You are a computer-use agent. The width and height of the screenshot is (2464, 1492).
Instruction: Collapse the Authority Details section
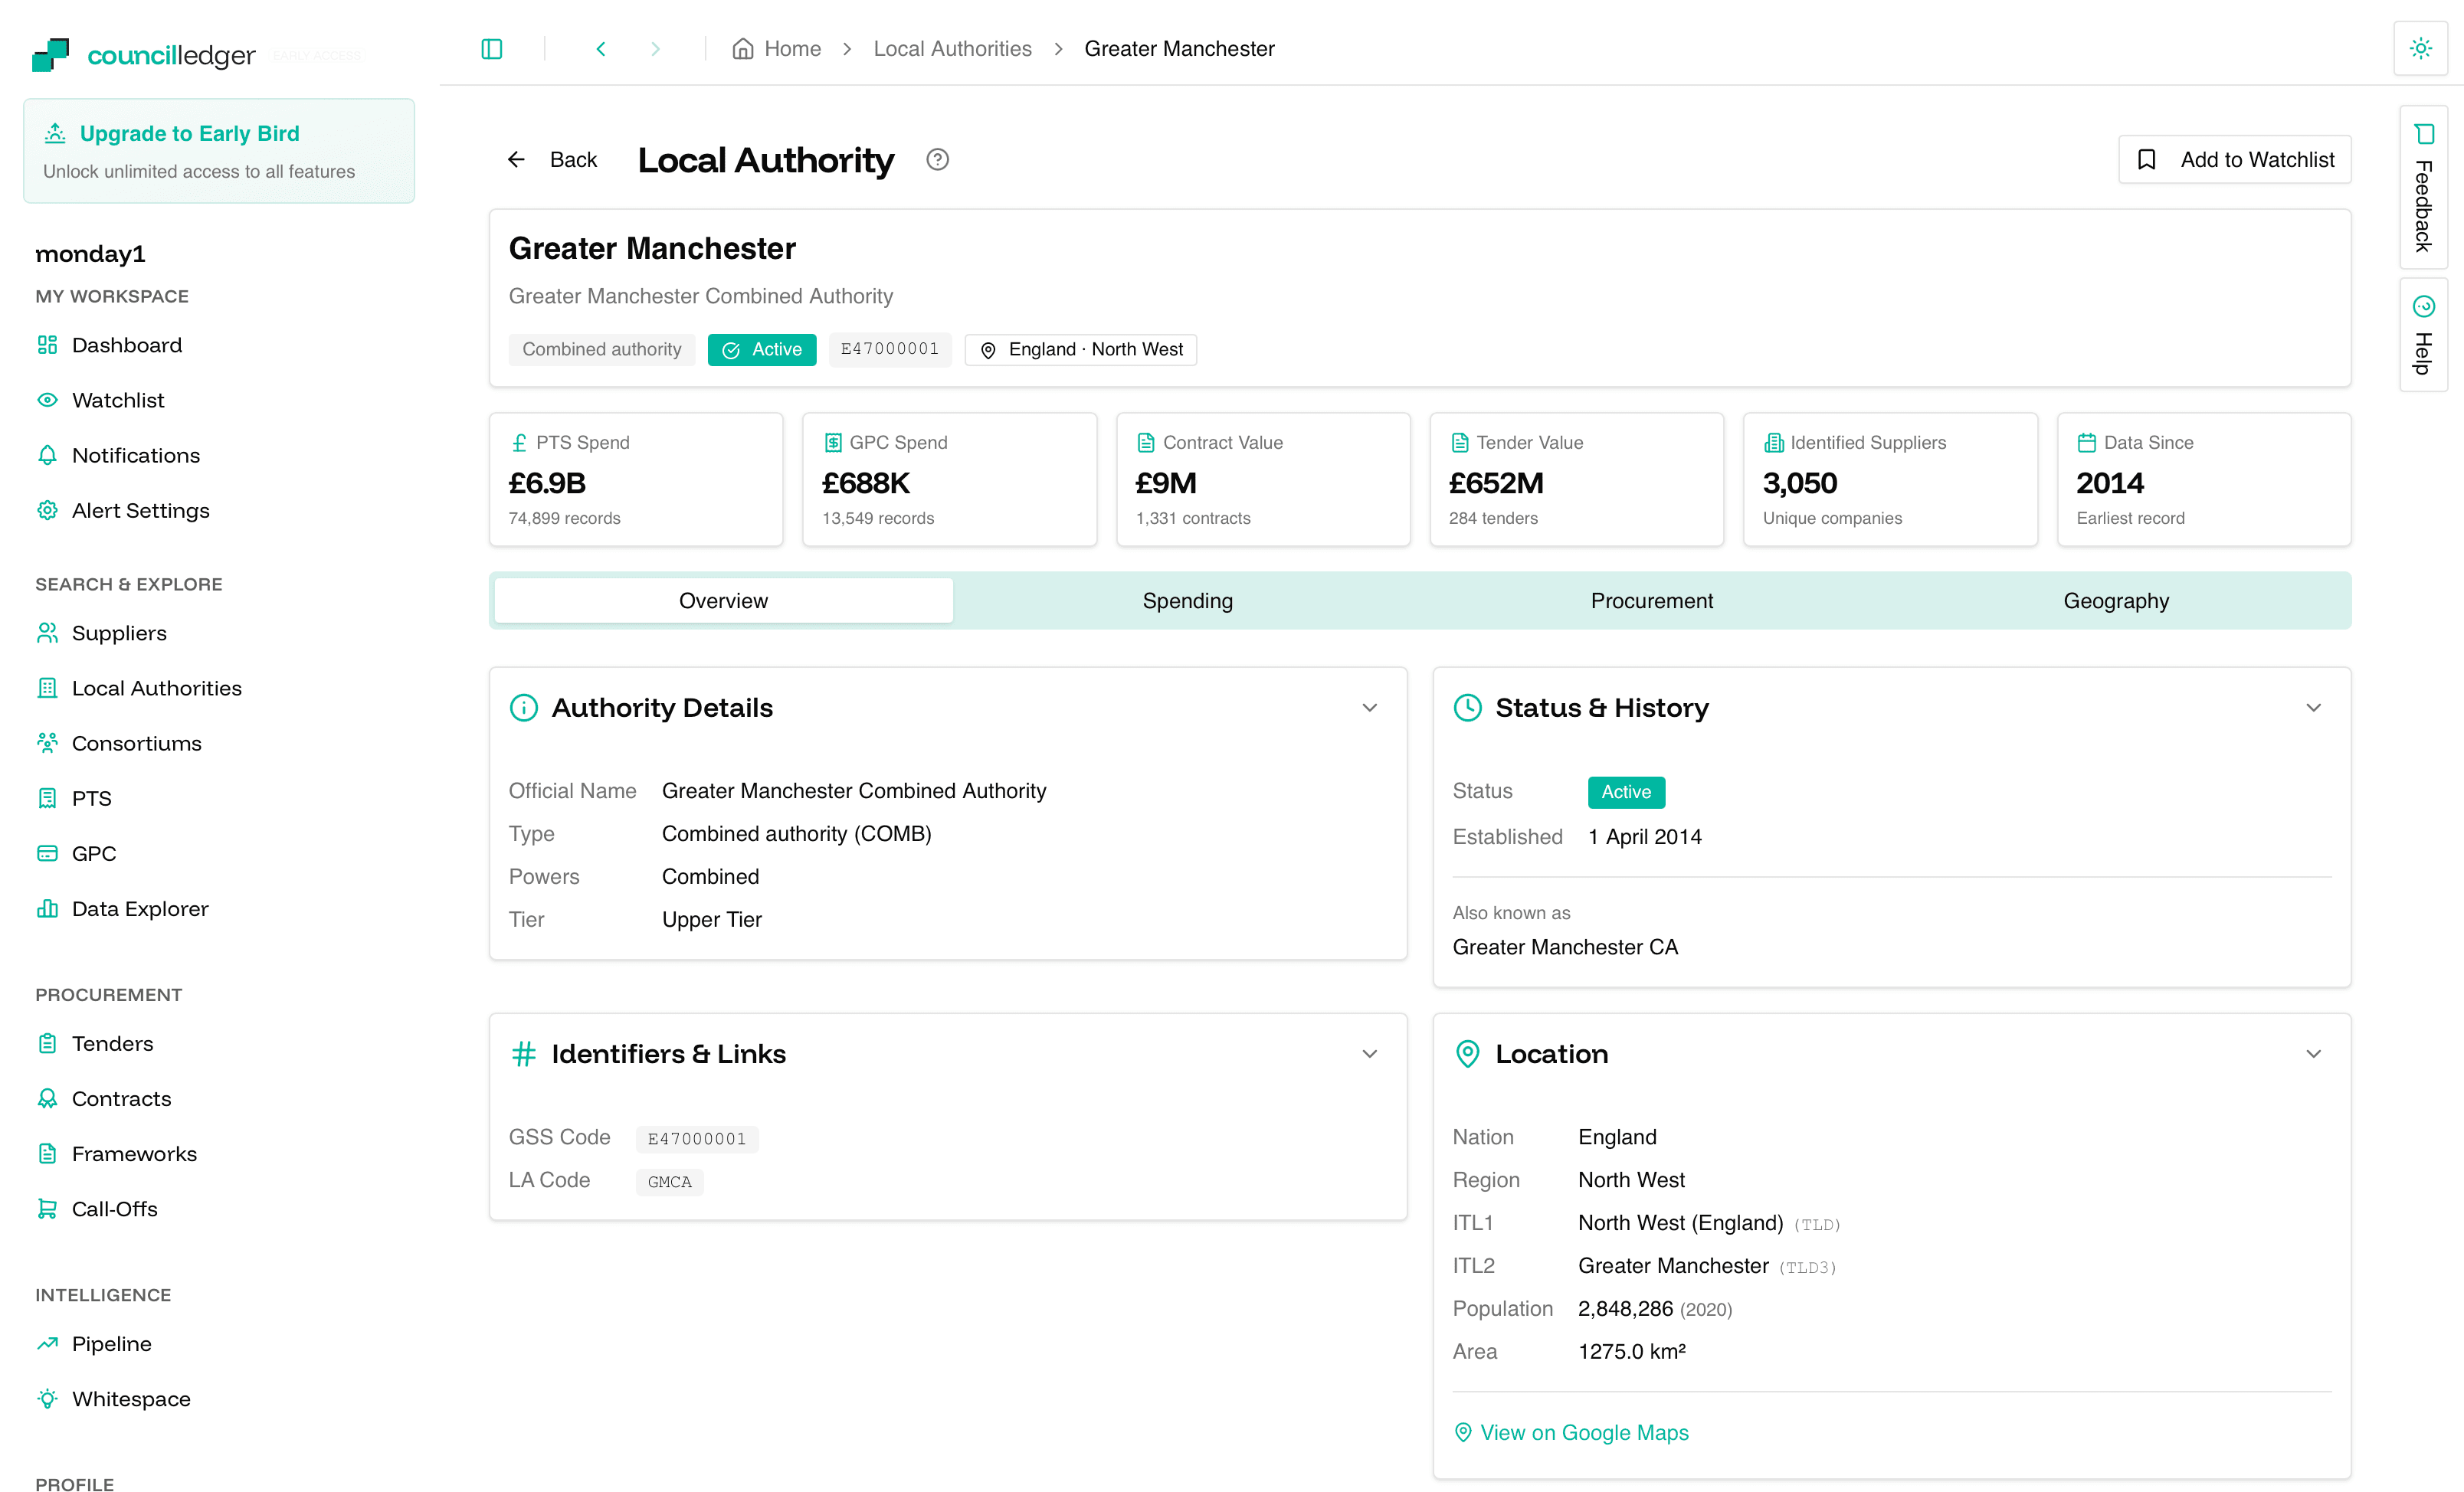(1370, 708)
